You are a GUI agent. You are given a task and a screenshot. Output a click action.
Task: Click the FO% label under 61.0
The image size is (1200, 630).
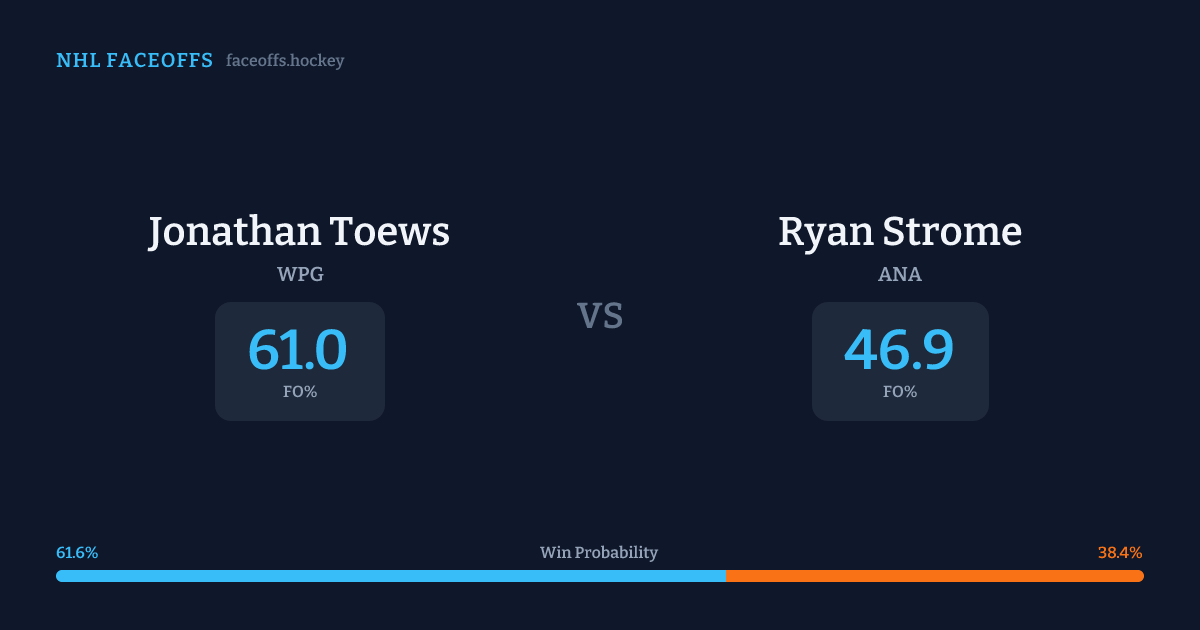[x=300, y=392]
